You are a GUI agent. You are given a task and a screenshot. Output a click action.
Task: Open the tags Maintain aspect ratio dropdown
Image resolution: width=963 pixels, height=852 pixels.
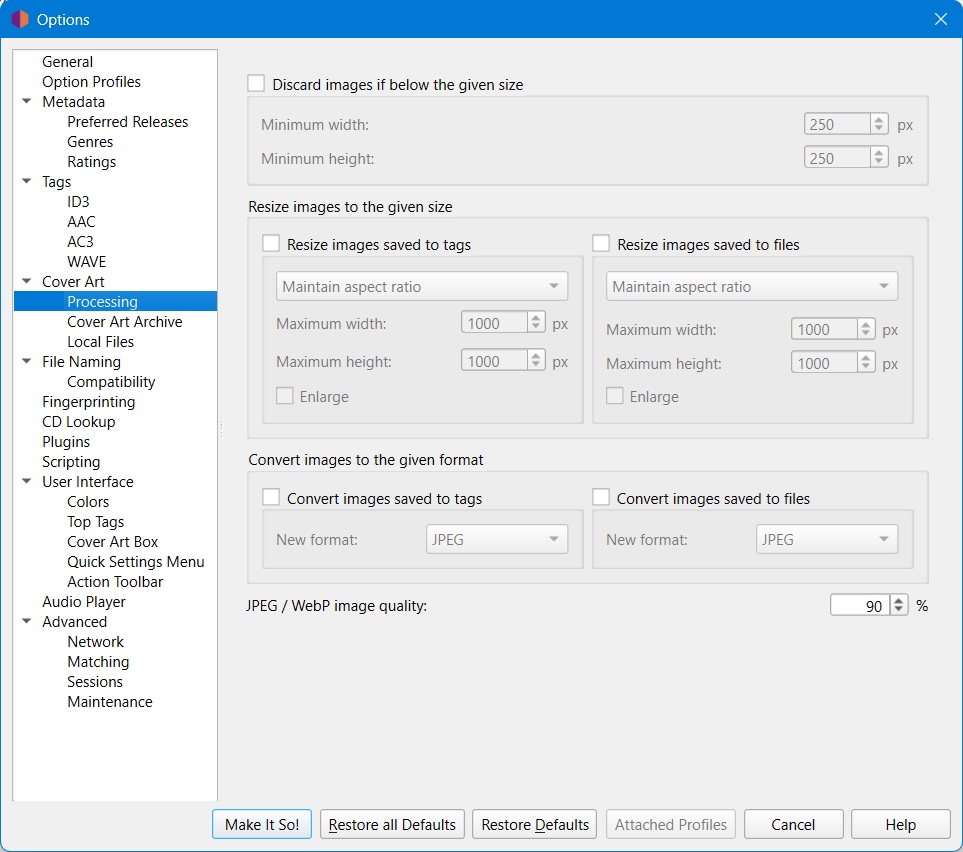click(422, 286)
